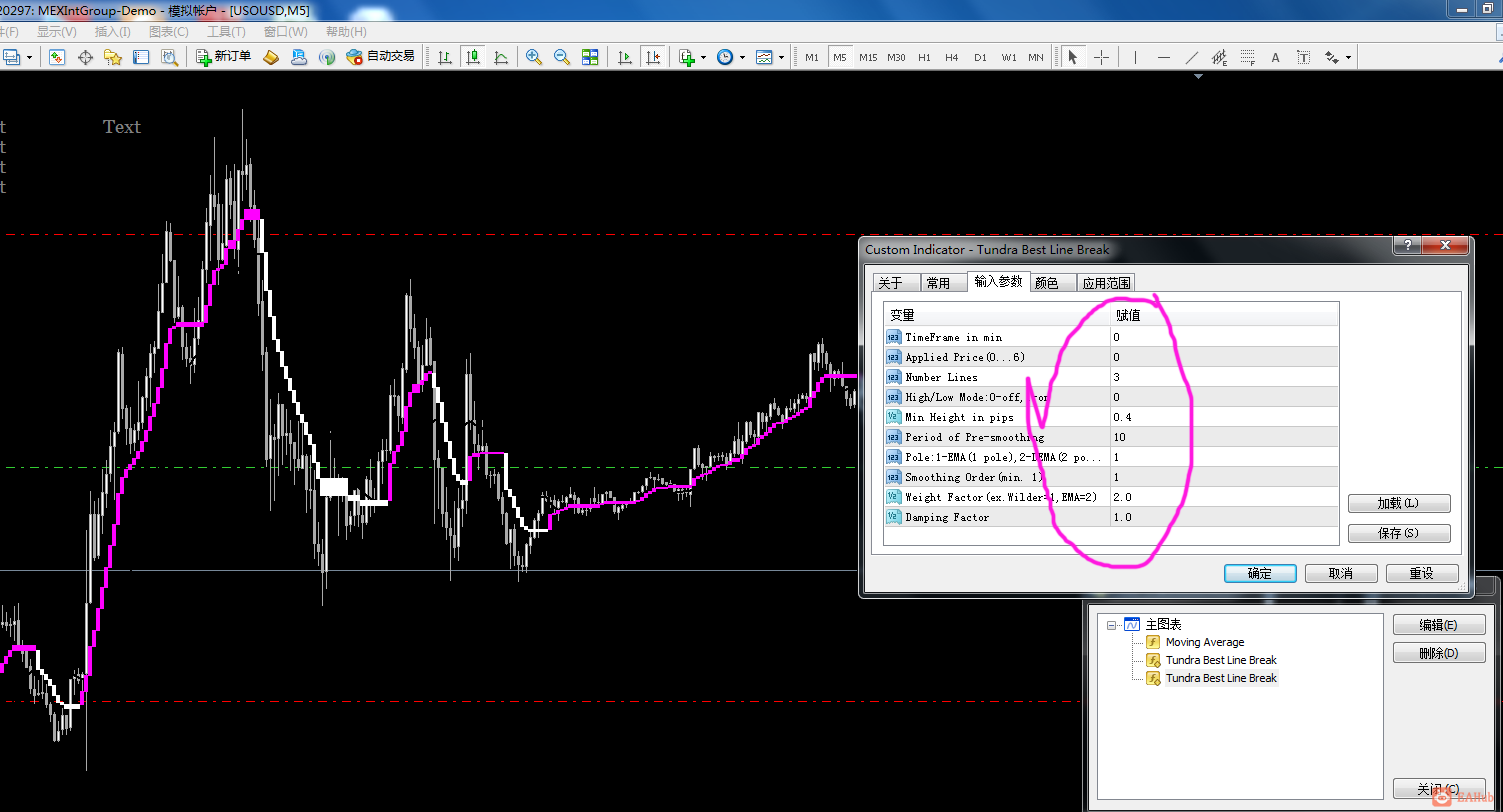Select the W1 timeframe
Viewport: 1503px width, 812px height.
(1009, 57)
